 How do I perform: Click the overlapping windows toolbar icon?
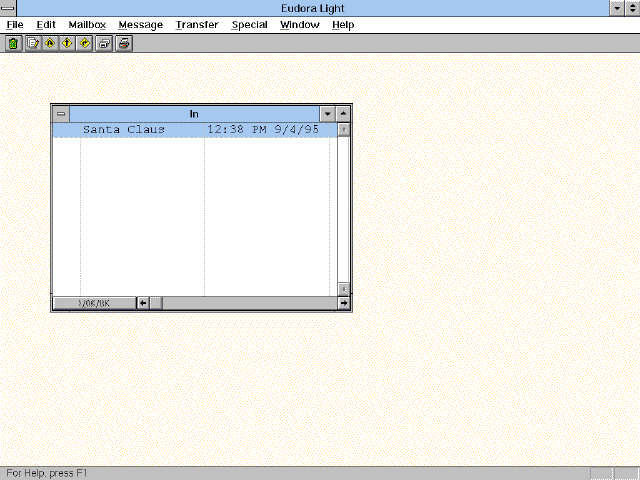[104, 43]
